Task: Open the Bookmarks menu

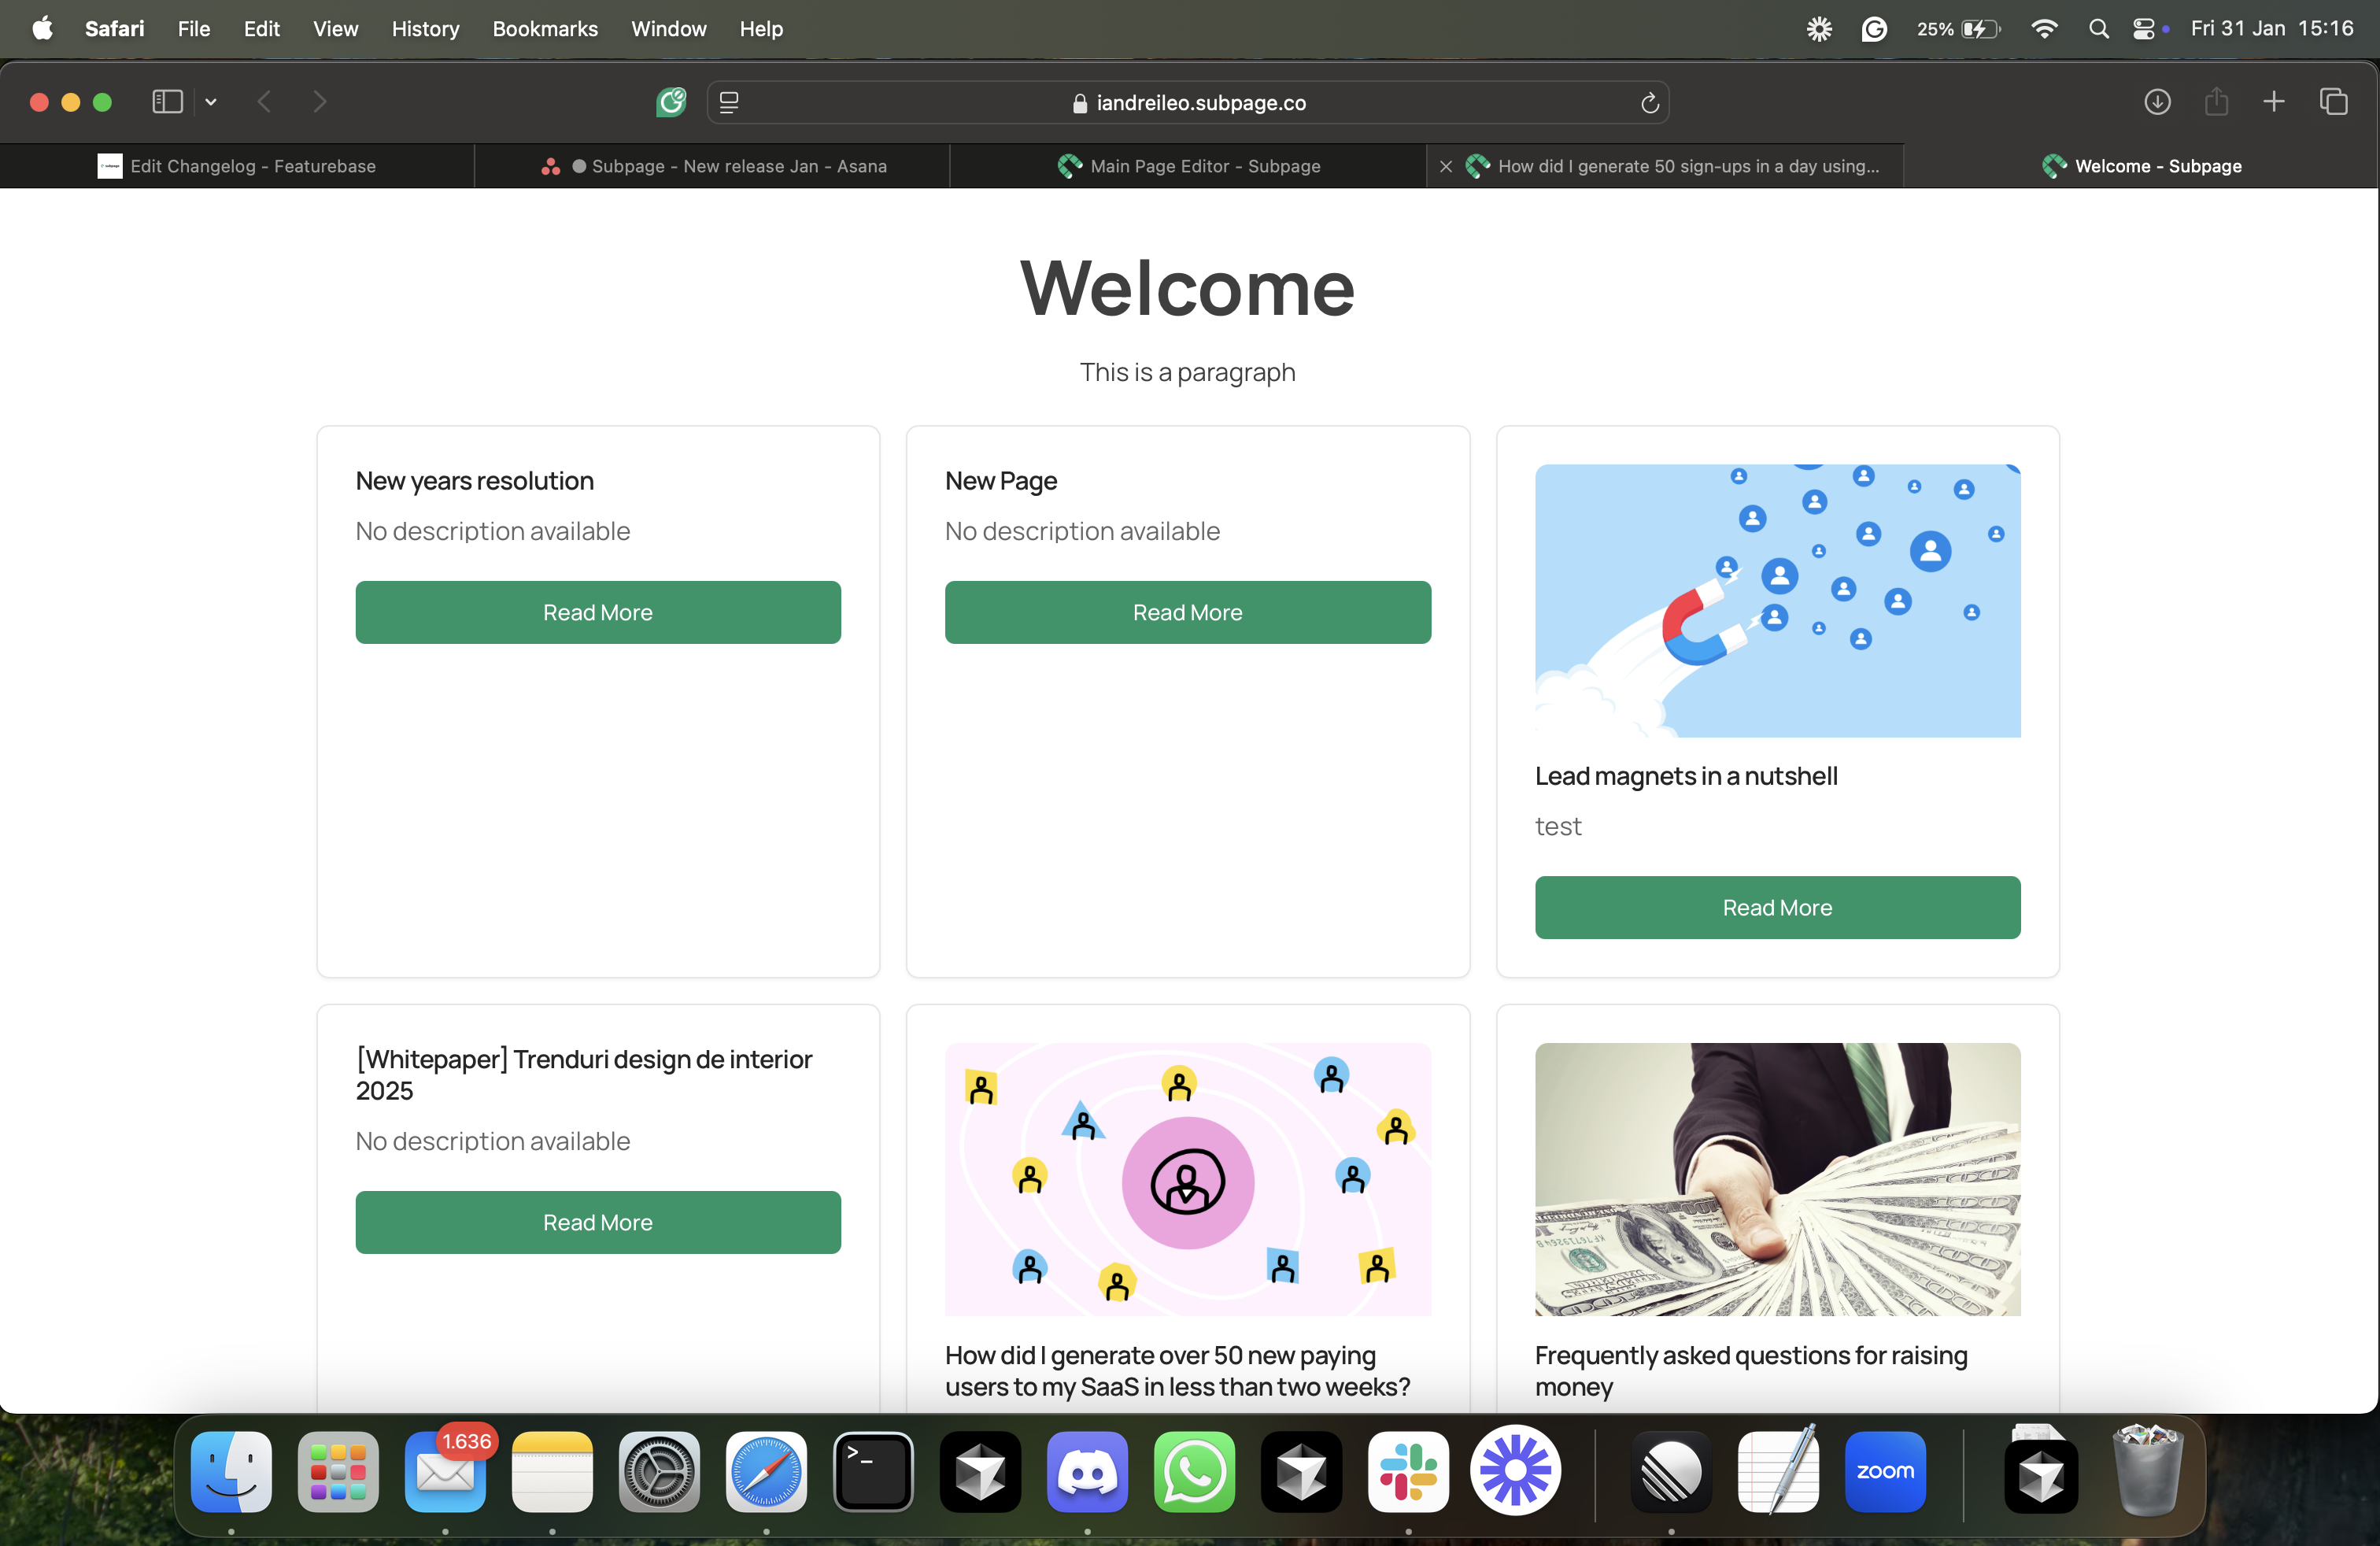Action: click(x=545, y=28)
